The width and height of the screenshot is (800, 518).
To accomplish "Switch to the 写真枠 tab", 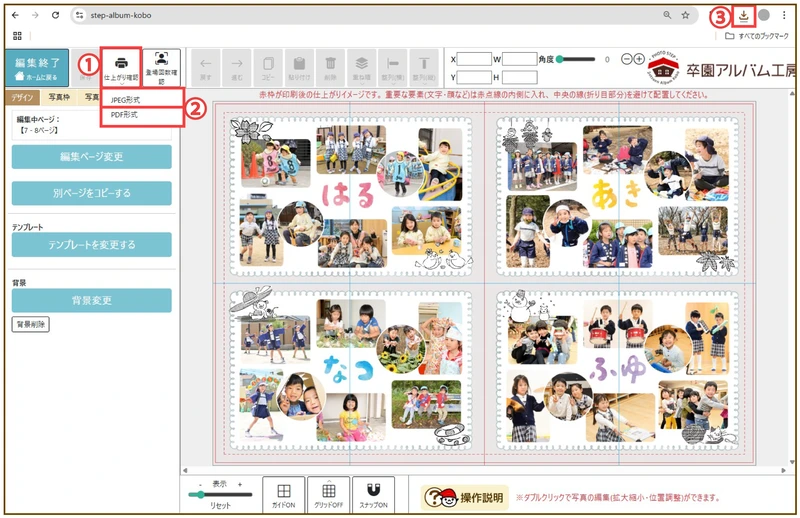I will tap(59, 97).
